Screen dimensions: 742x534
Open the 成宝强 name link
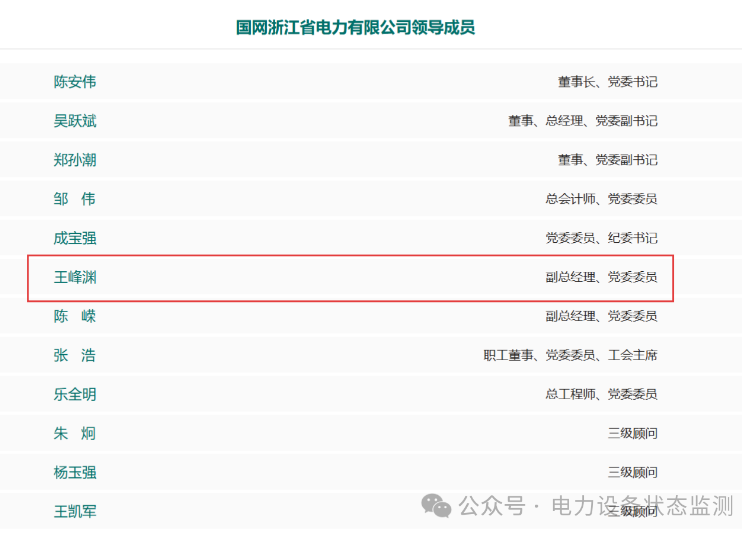75,238
